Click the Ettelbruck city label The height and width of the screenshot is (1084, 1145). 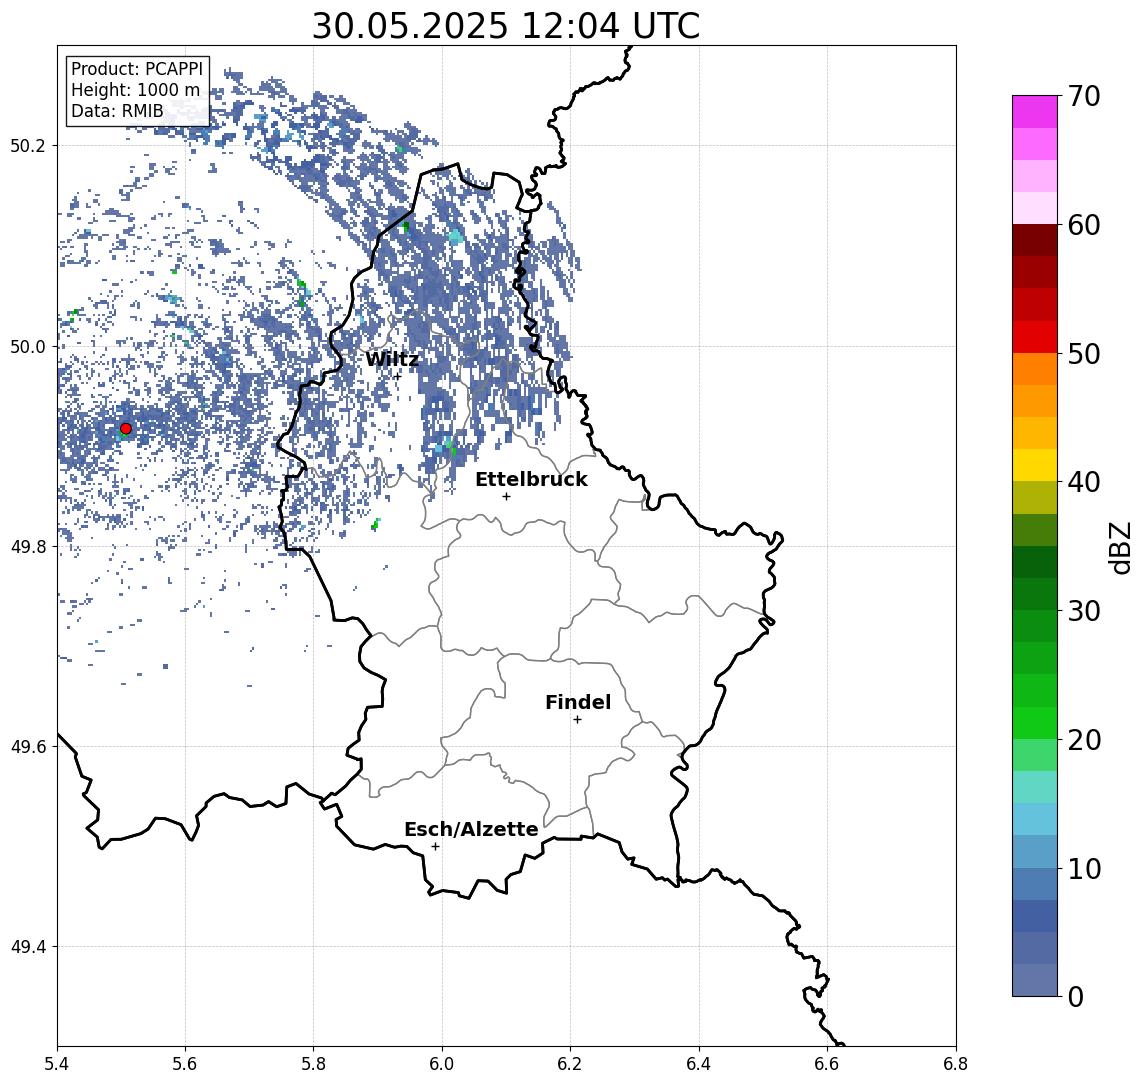pyautogui.click(x=531, y=479)
